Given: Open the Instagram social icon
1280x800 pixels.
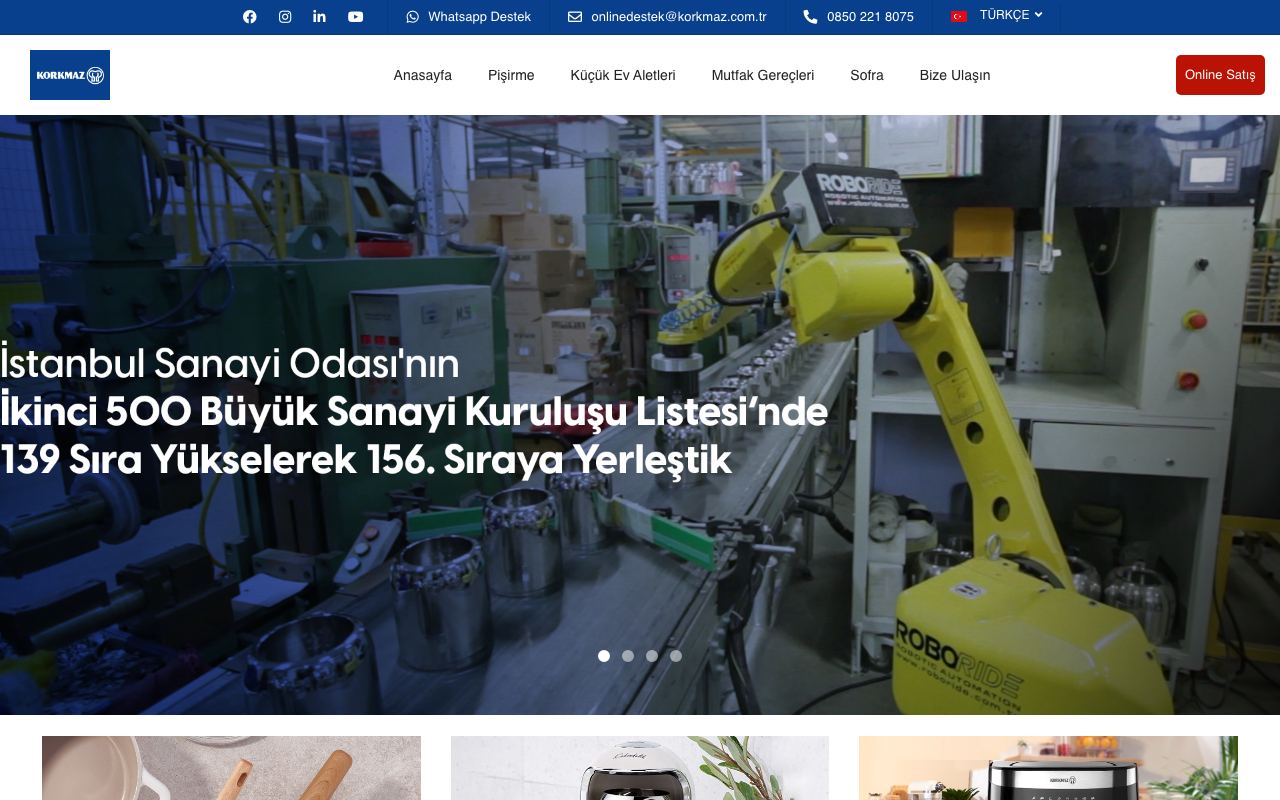Looking at the screenshot, I should pos(285,17).
